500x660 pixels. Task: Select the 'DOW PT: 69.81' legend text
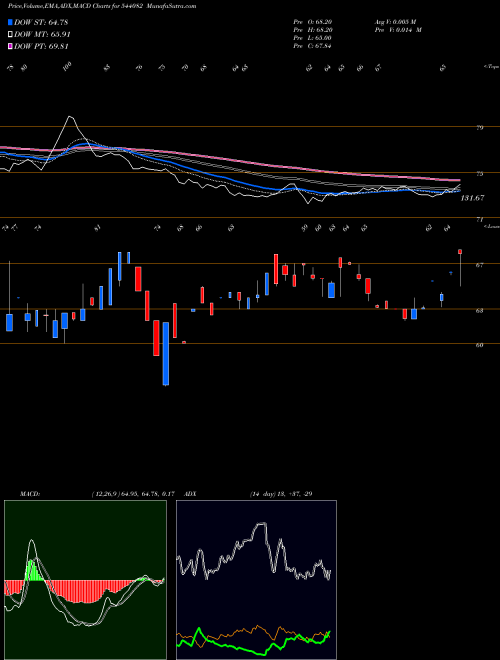[x=41, y=46]
